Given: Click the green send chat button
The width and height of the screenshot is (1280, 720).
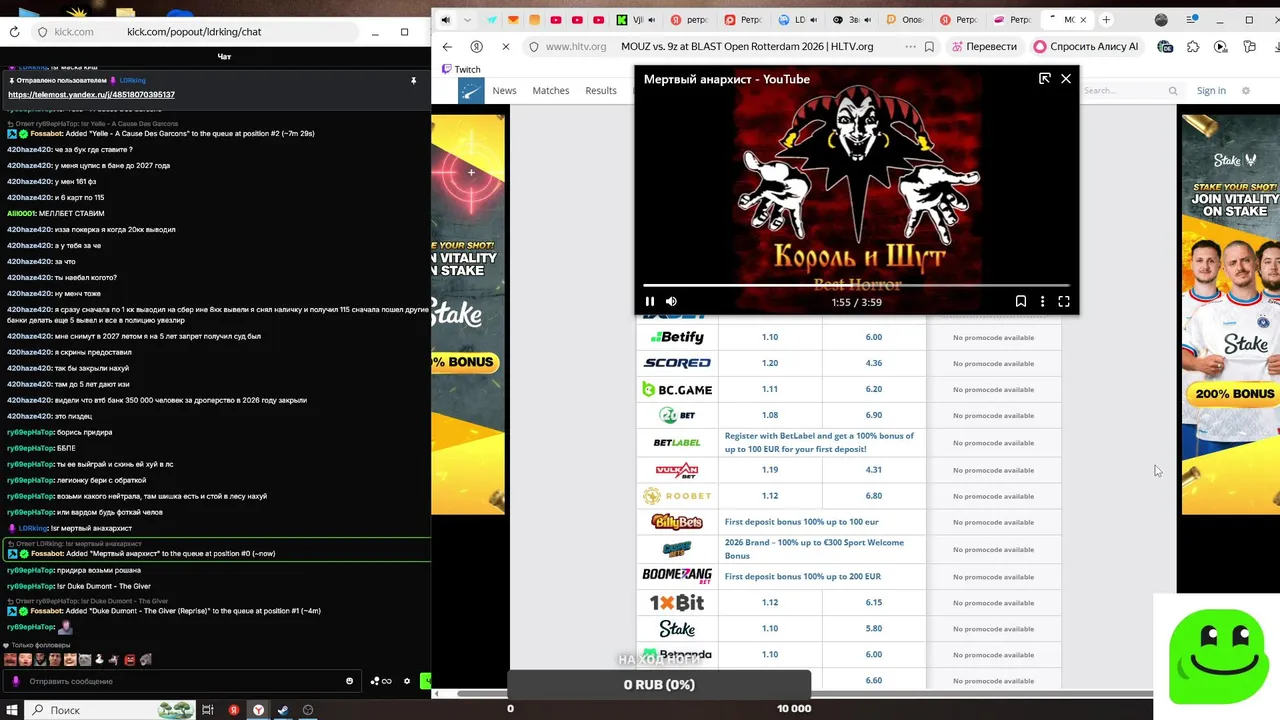Looking at the screenshot, I should (425, 681).
